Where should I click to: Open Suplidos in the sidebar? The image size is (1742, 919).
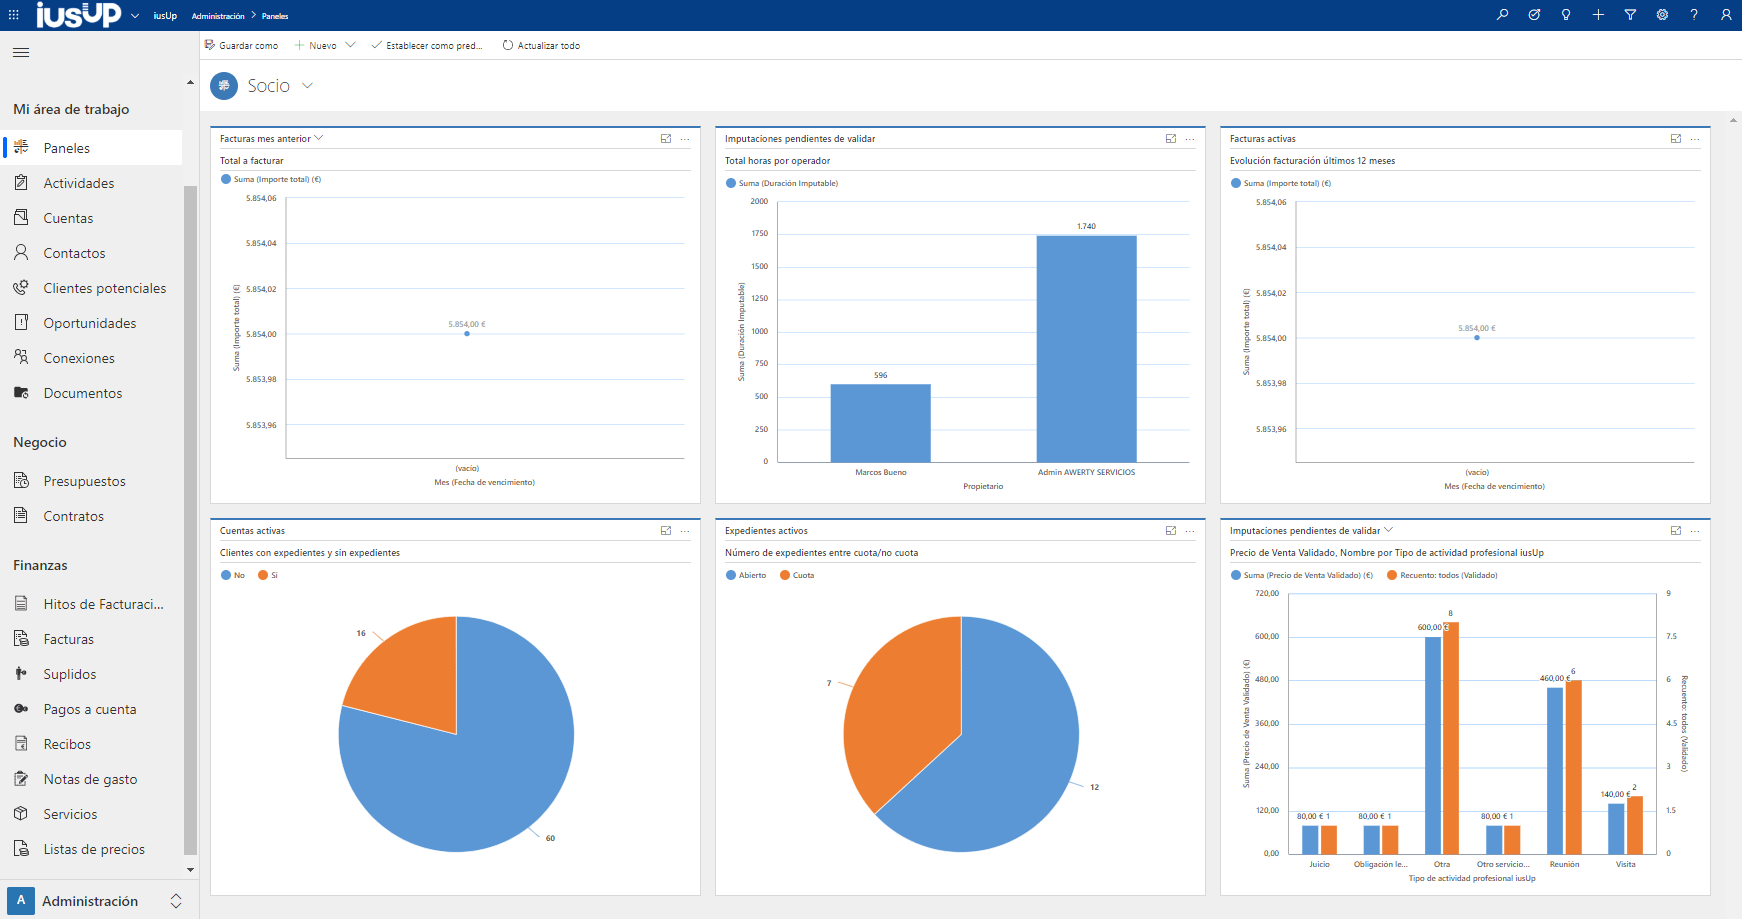(92, 674)
